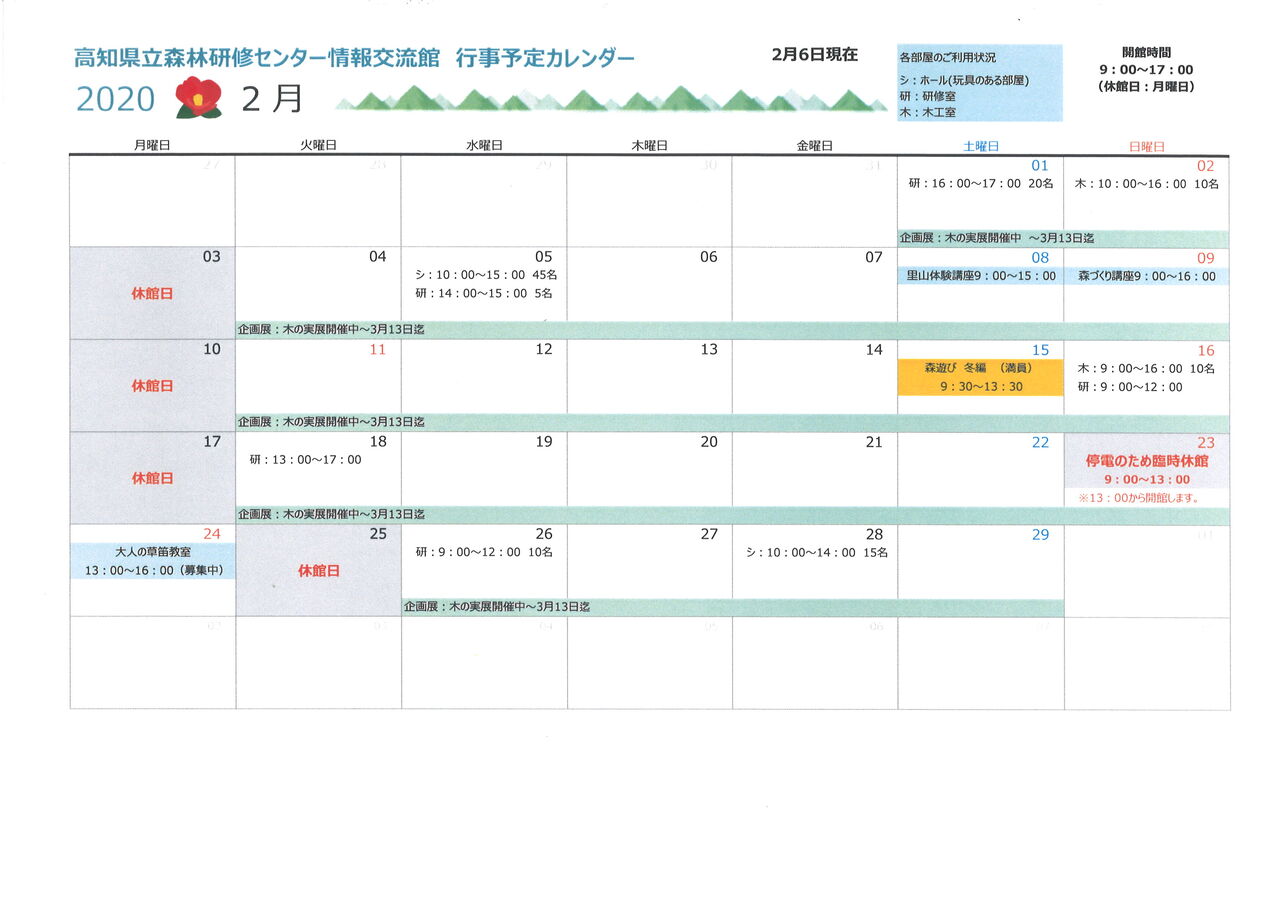Click the 木曜日 column header
Image resolution: width=1280 pixels, height=905 pixels.
(x=649, y=146)
